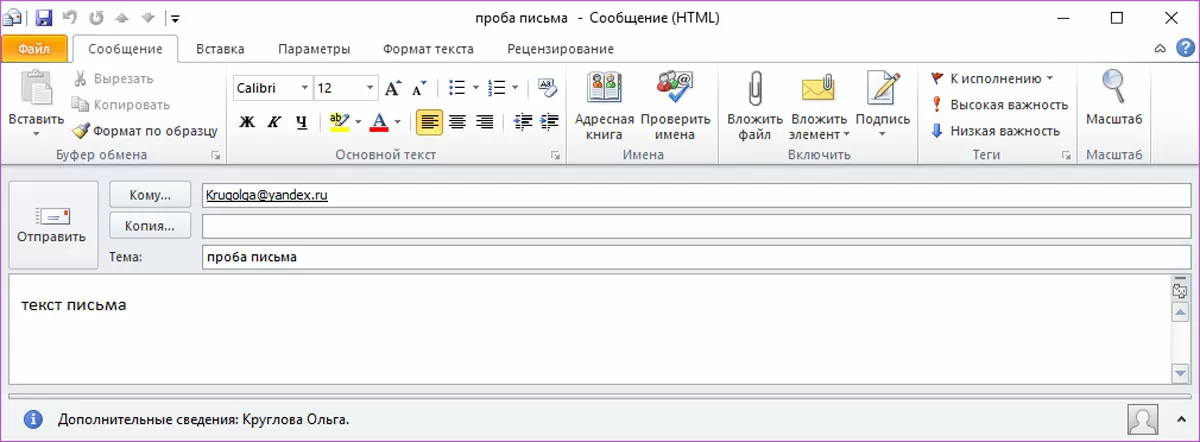Viewport: 1200px width, 442px height.
Task: Click the Krugolga@yandex.ru recipient address
Action: (x=266, y=196)
